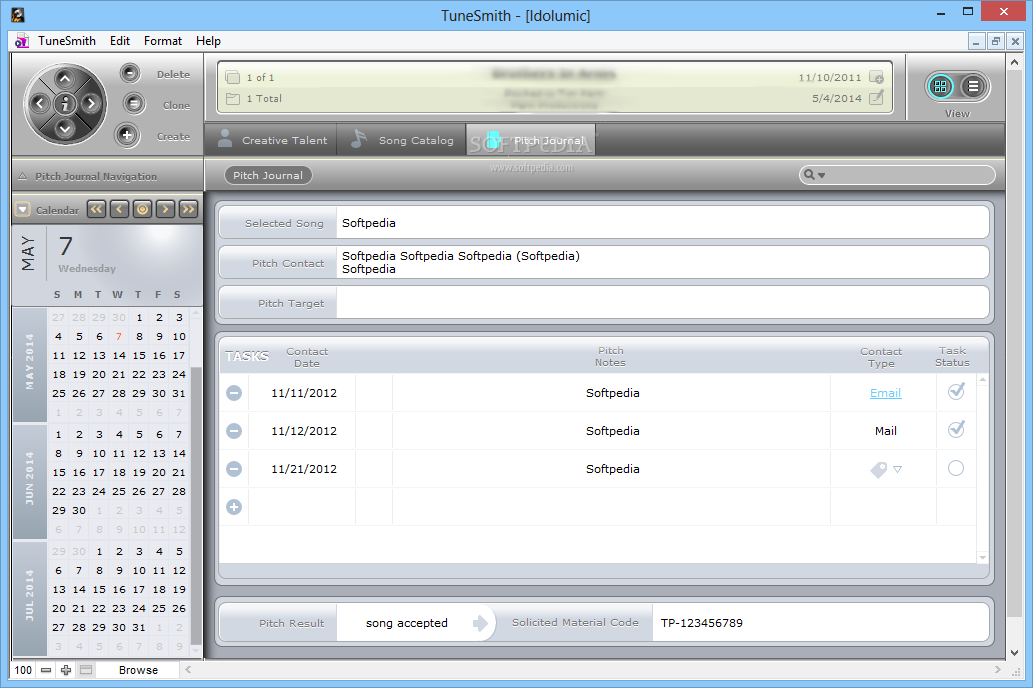Viewport: 1033px width, 688px height.
Task: Open the Song Catalog tab
Action: pyautogui.click(x=401, y=140)
